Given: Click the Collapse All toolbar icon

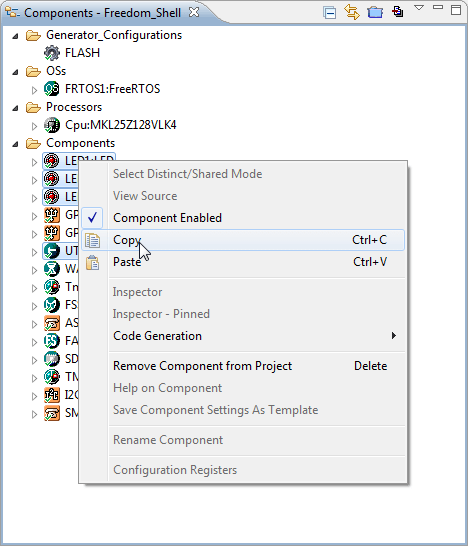Looking at the screenshot, I should coord(329,13).
